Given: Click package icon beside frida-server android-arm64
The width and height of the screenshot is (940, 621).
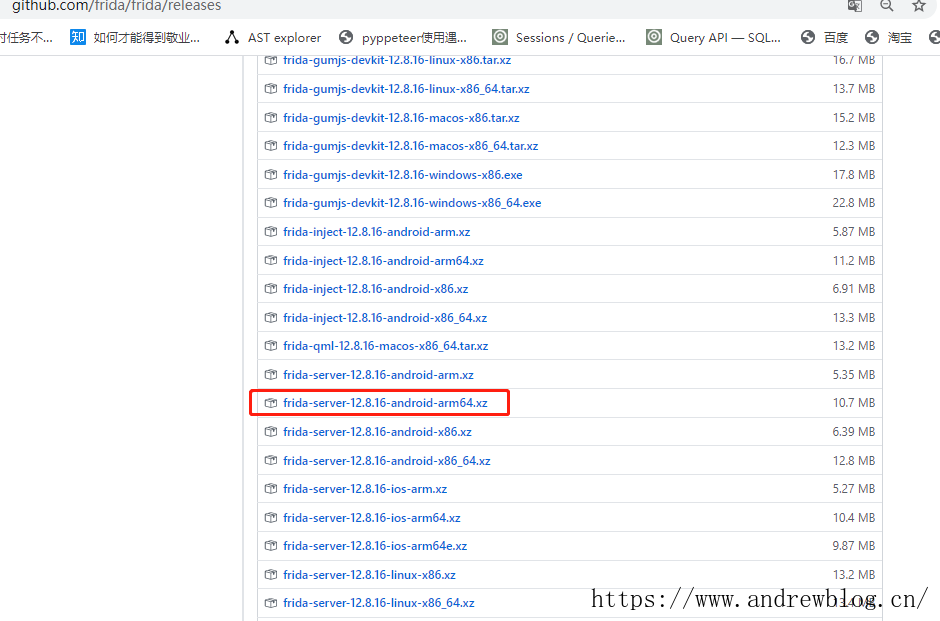Looking at the screenshot, I should click(x=271, y=403).
